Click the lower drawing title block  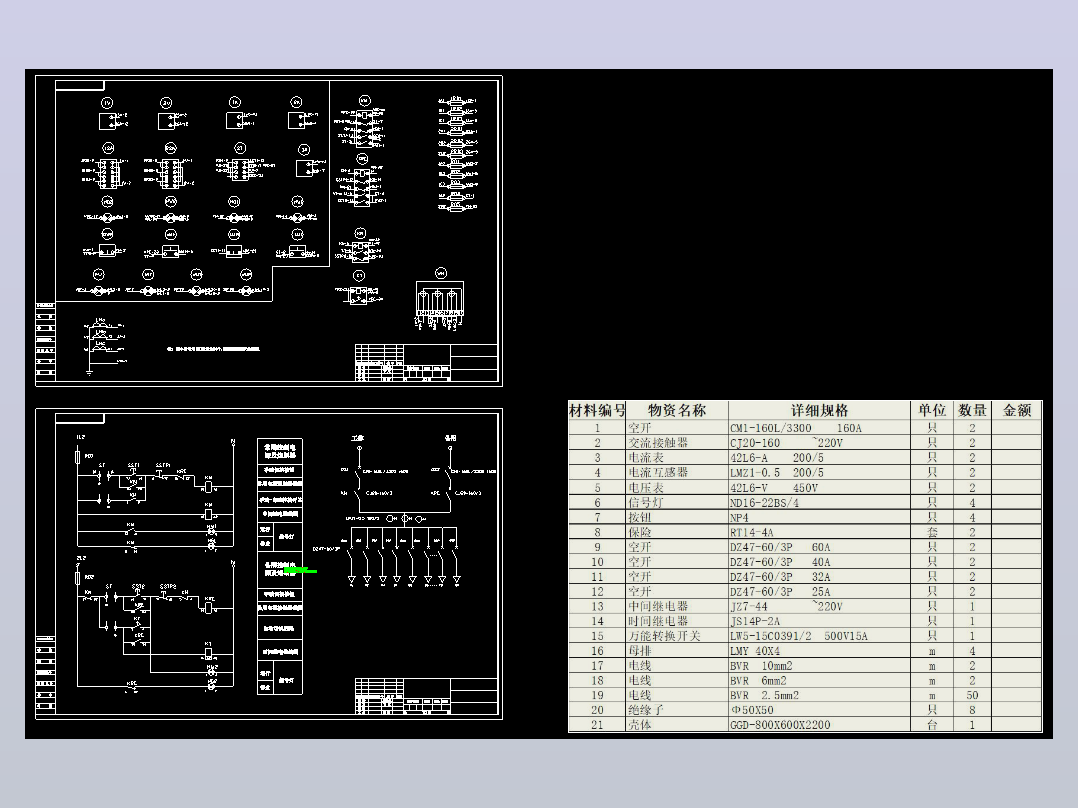426,696
